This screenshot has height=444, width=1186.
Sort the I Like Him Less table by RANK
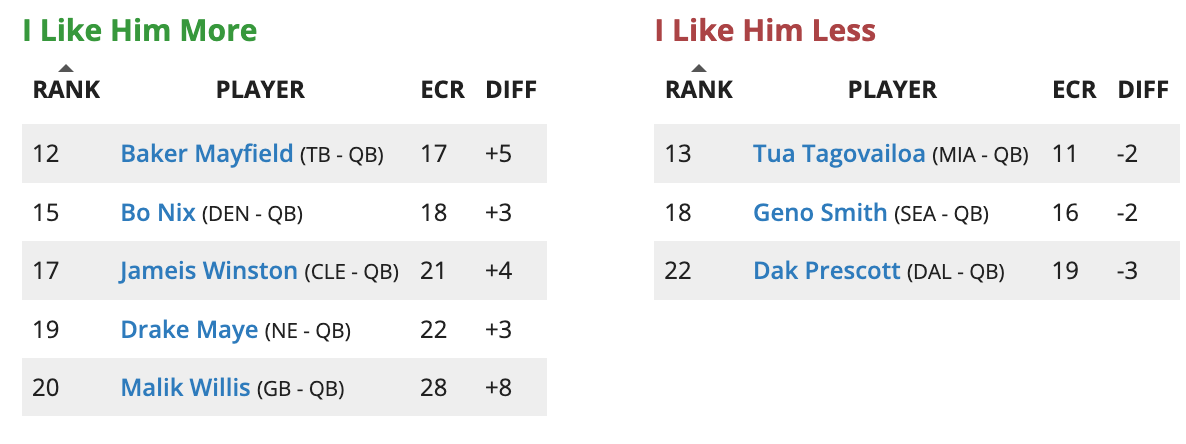pyautogui.click(x=698, y=89)
